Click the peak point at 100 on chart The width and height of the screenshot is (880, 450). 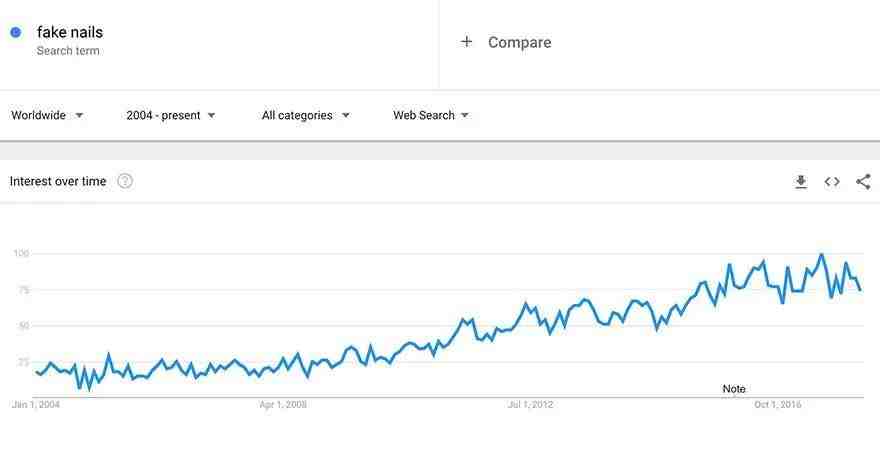[x=822, y=254]
